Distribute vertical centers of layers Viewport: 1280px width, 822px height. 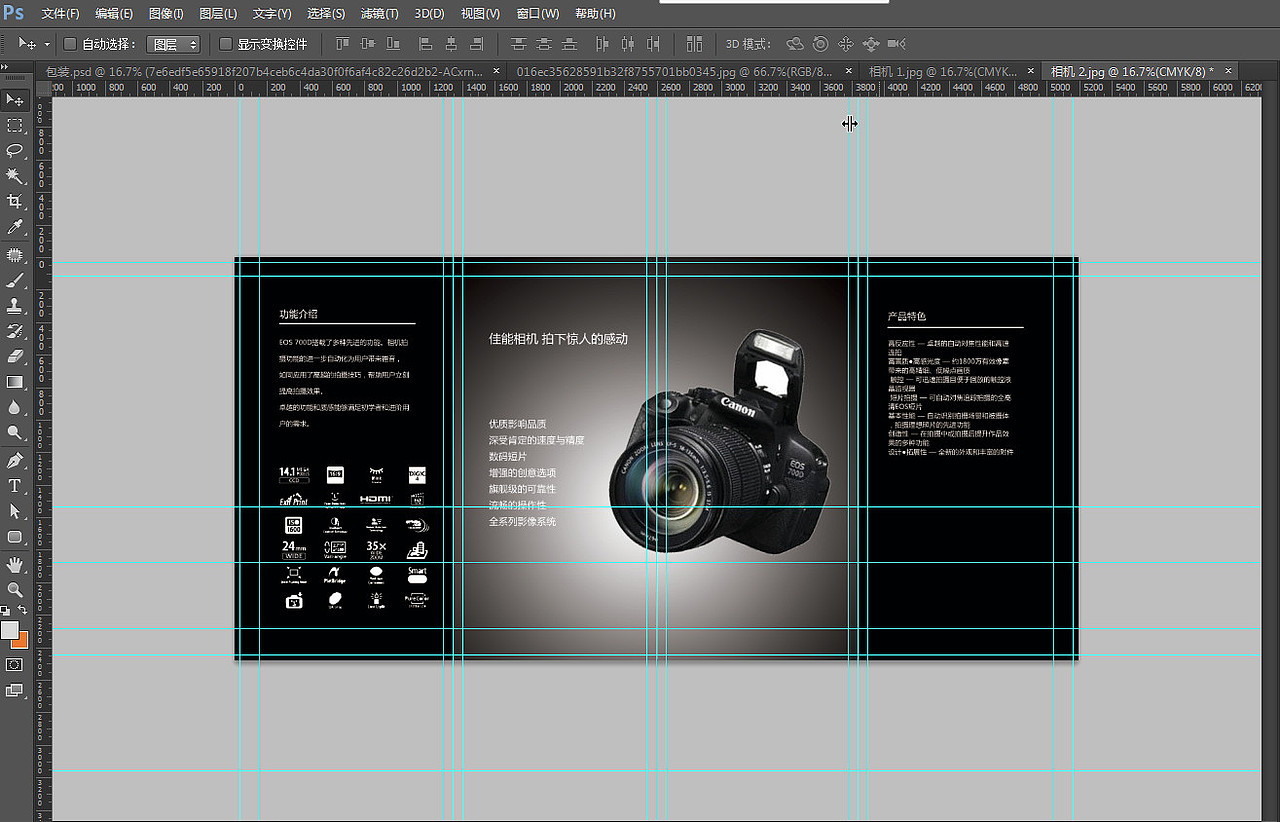pyautogui.click(x=544, y=44)
